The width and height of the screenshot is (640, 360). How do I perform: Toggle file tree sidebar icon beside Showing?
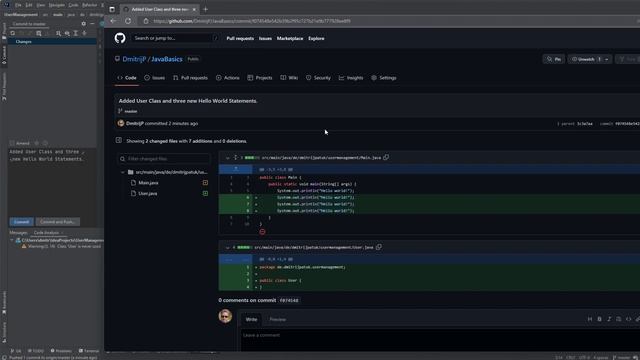tap(119, 140)
